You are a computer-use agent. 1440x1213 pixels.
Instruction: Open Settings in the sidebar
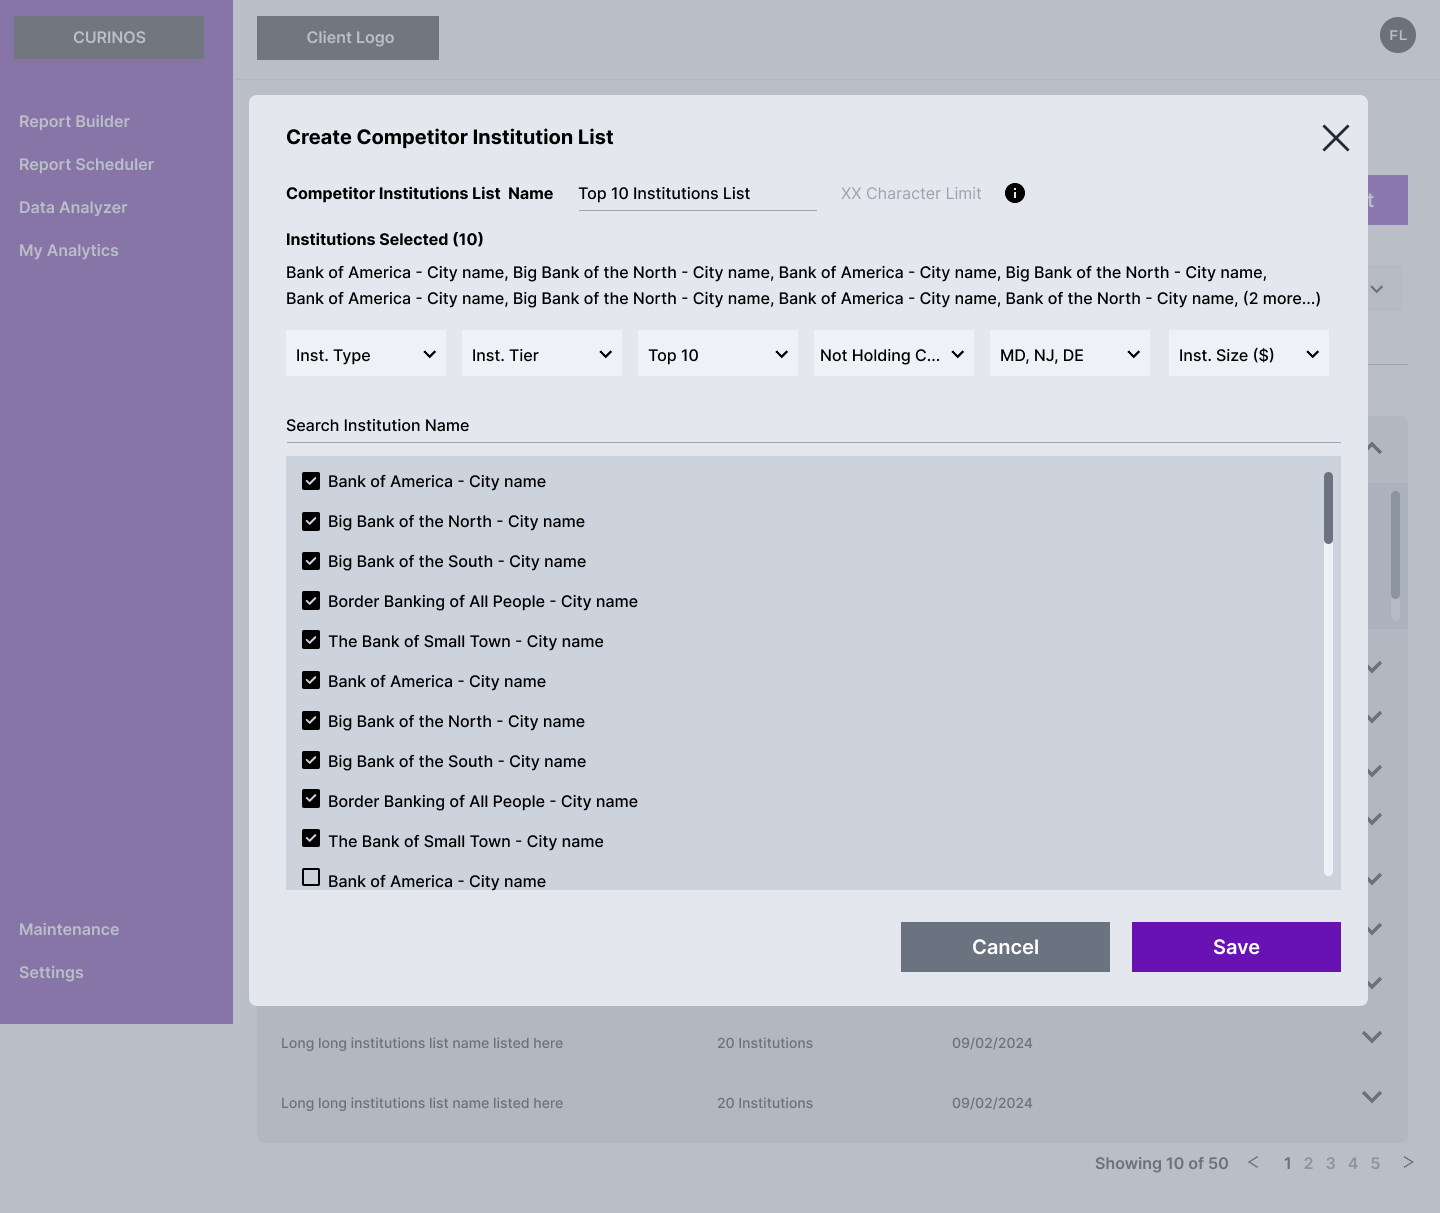[x=51, y=972]
